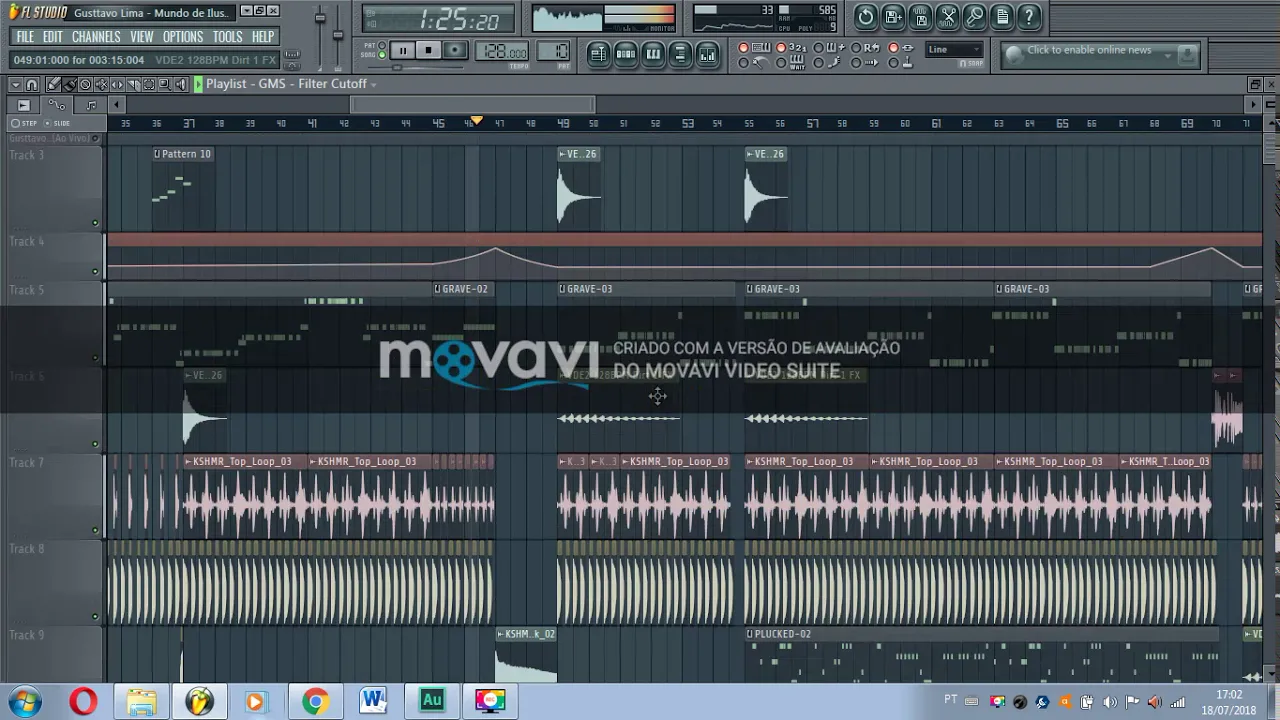This screenshot has height=720, width=1280.
Task: Open the EDIT menu
Action: pyautogui.click(x=53, y=37)
